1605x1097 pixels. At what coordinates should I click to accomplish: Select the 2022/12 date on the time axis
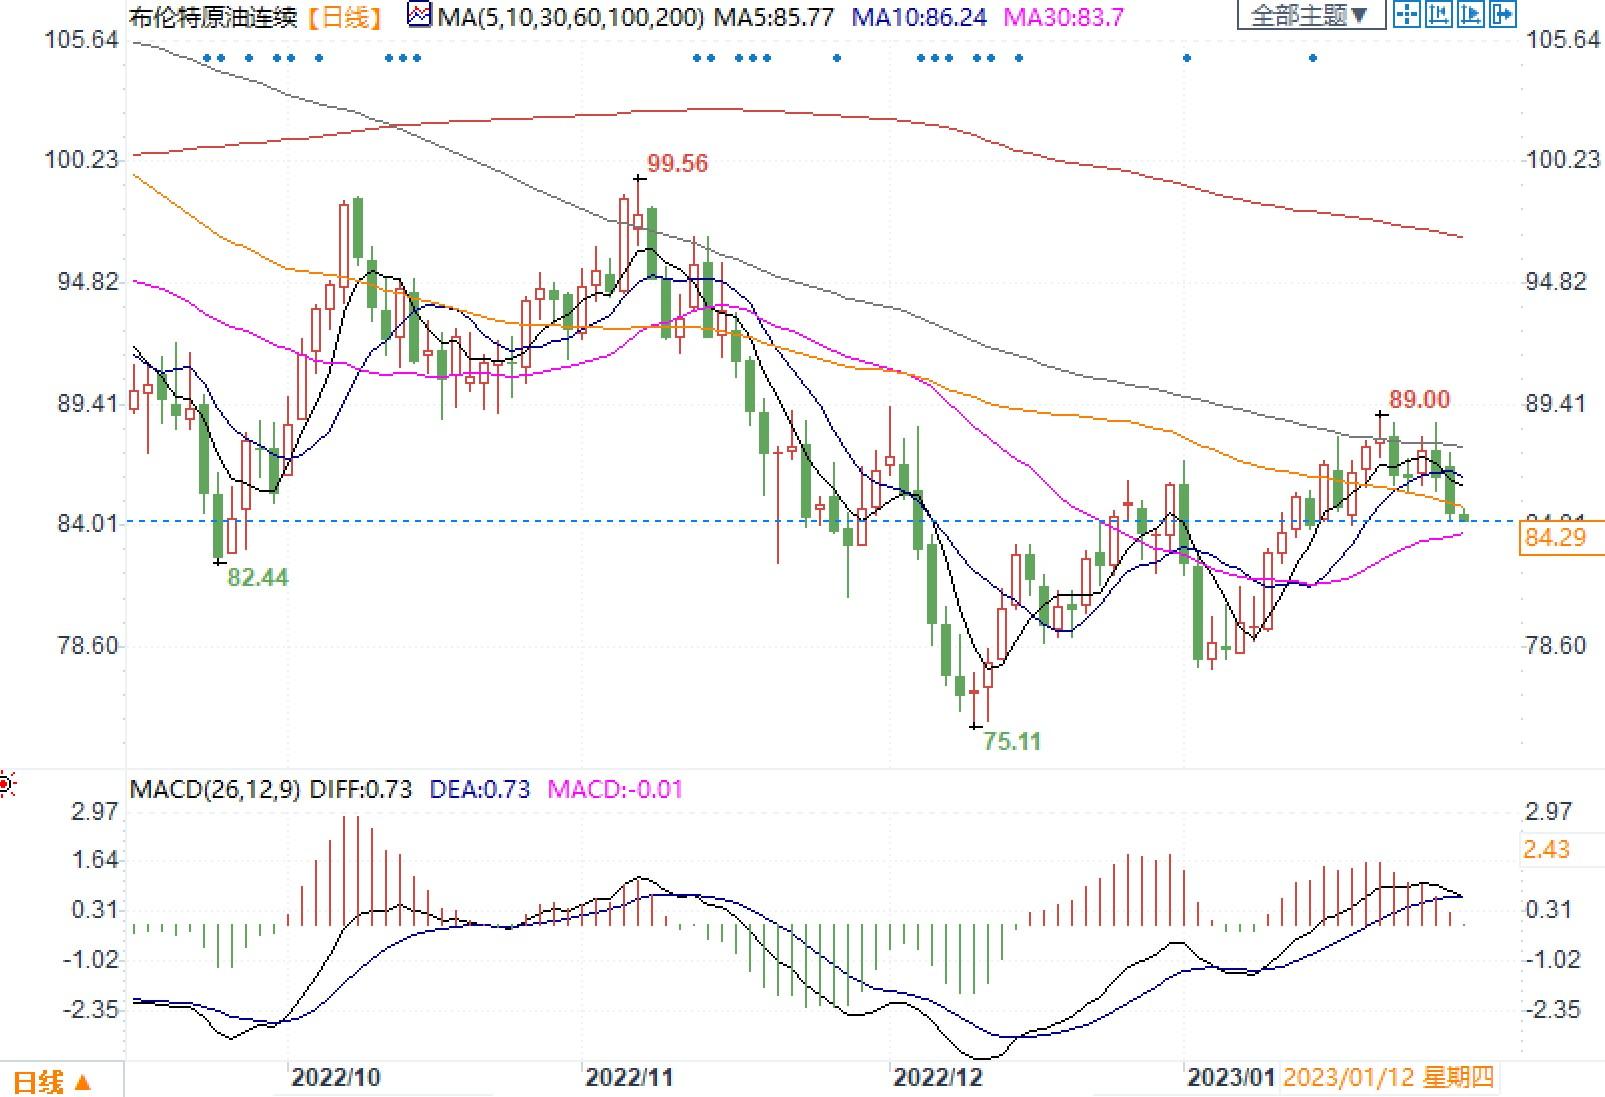point(938,1077)
